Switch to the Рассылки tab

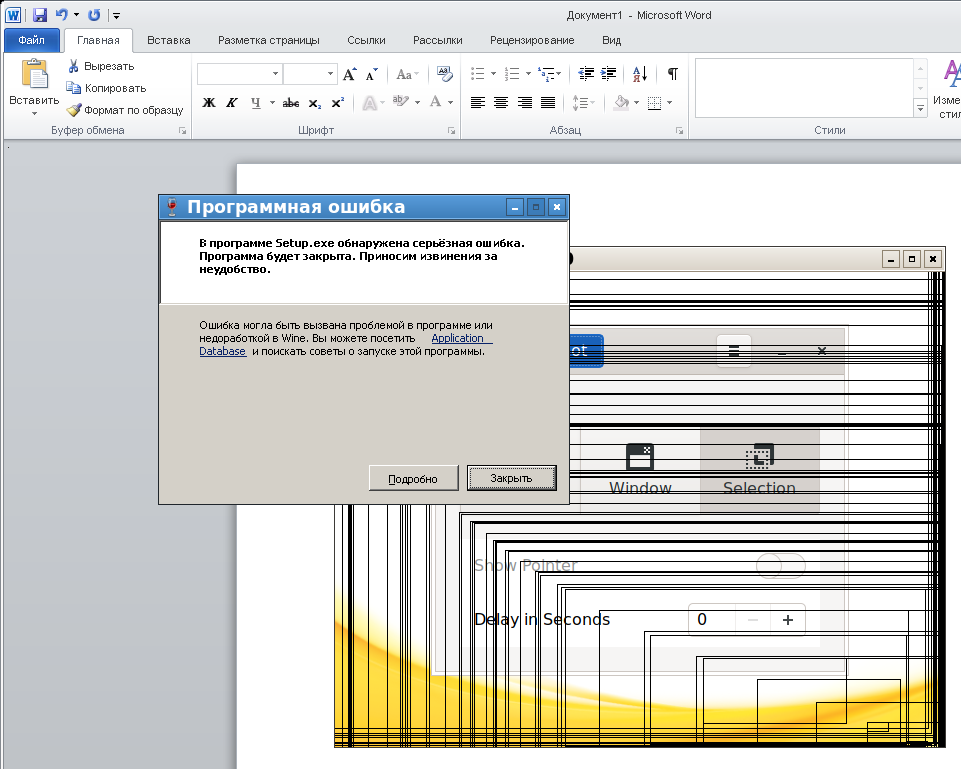pos(438,40)
